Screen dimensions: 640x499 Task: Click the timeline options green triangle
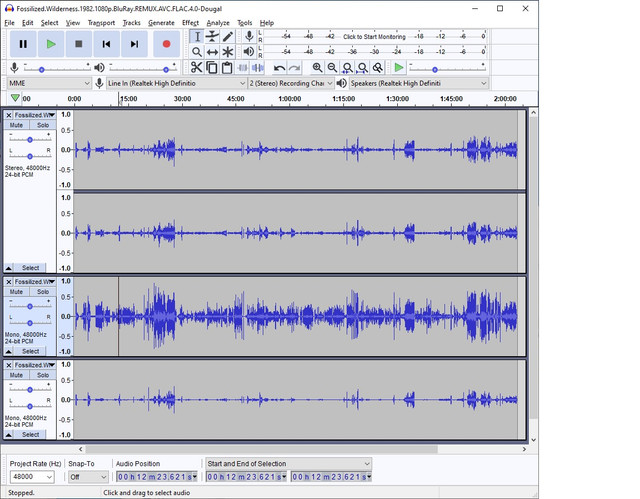coord(15,98)
